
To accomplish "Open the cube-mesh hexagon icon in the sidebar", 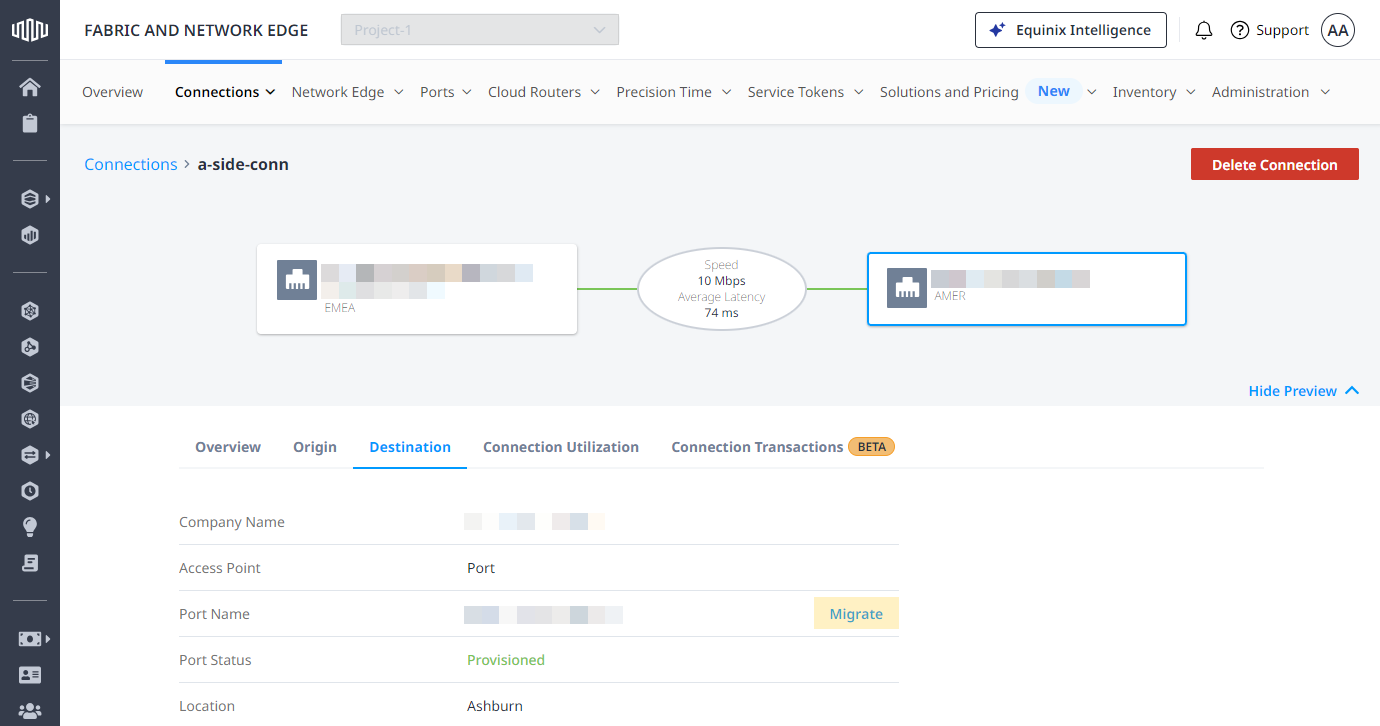I will coord(30,311).
